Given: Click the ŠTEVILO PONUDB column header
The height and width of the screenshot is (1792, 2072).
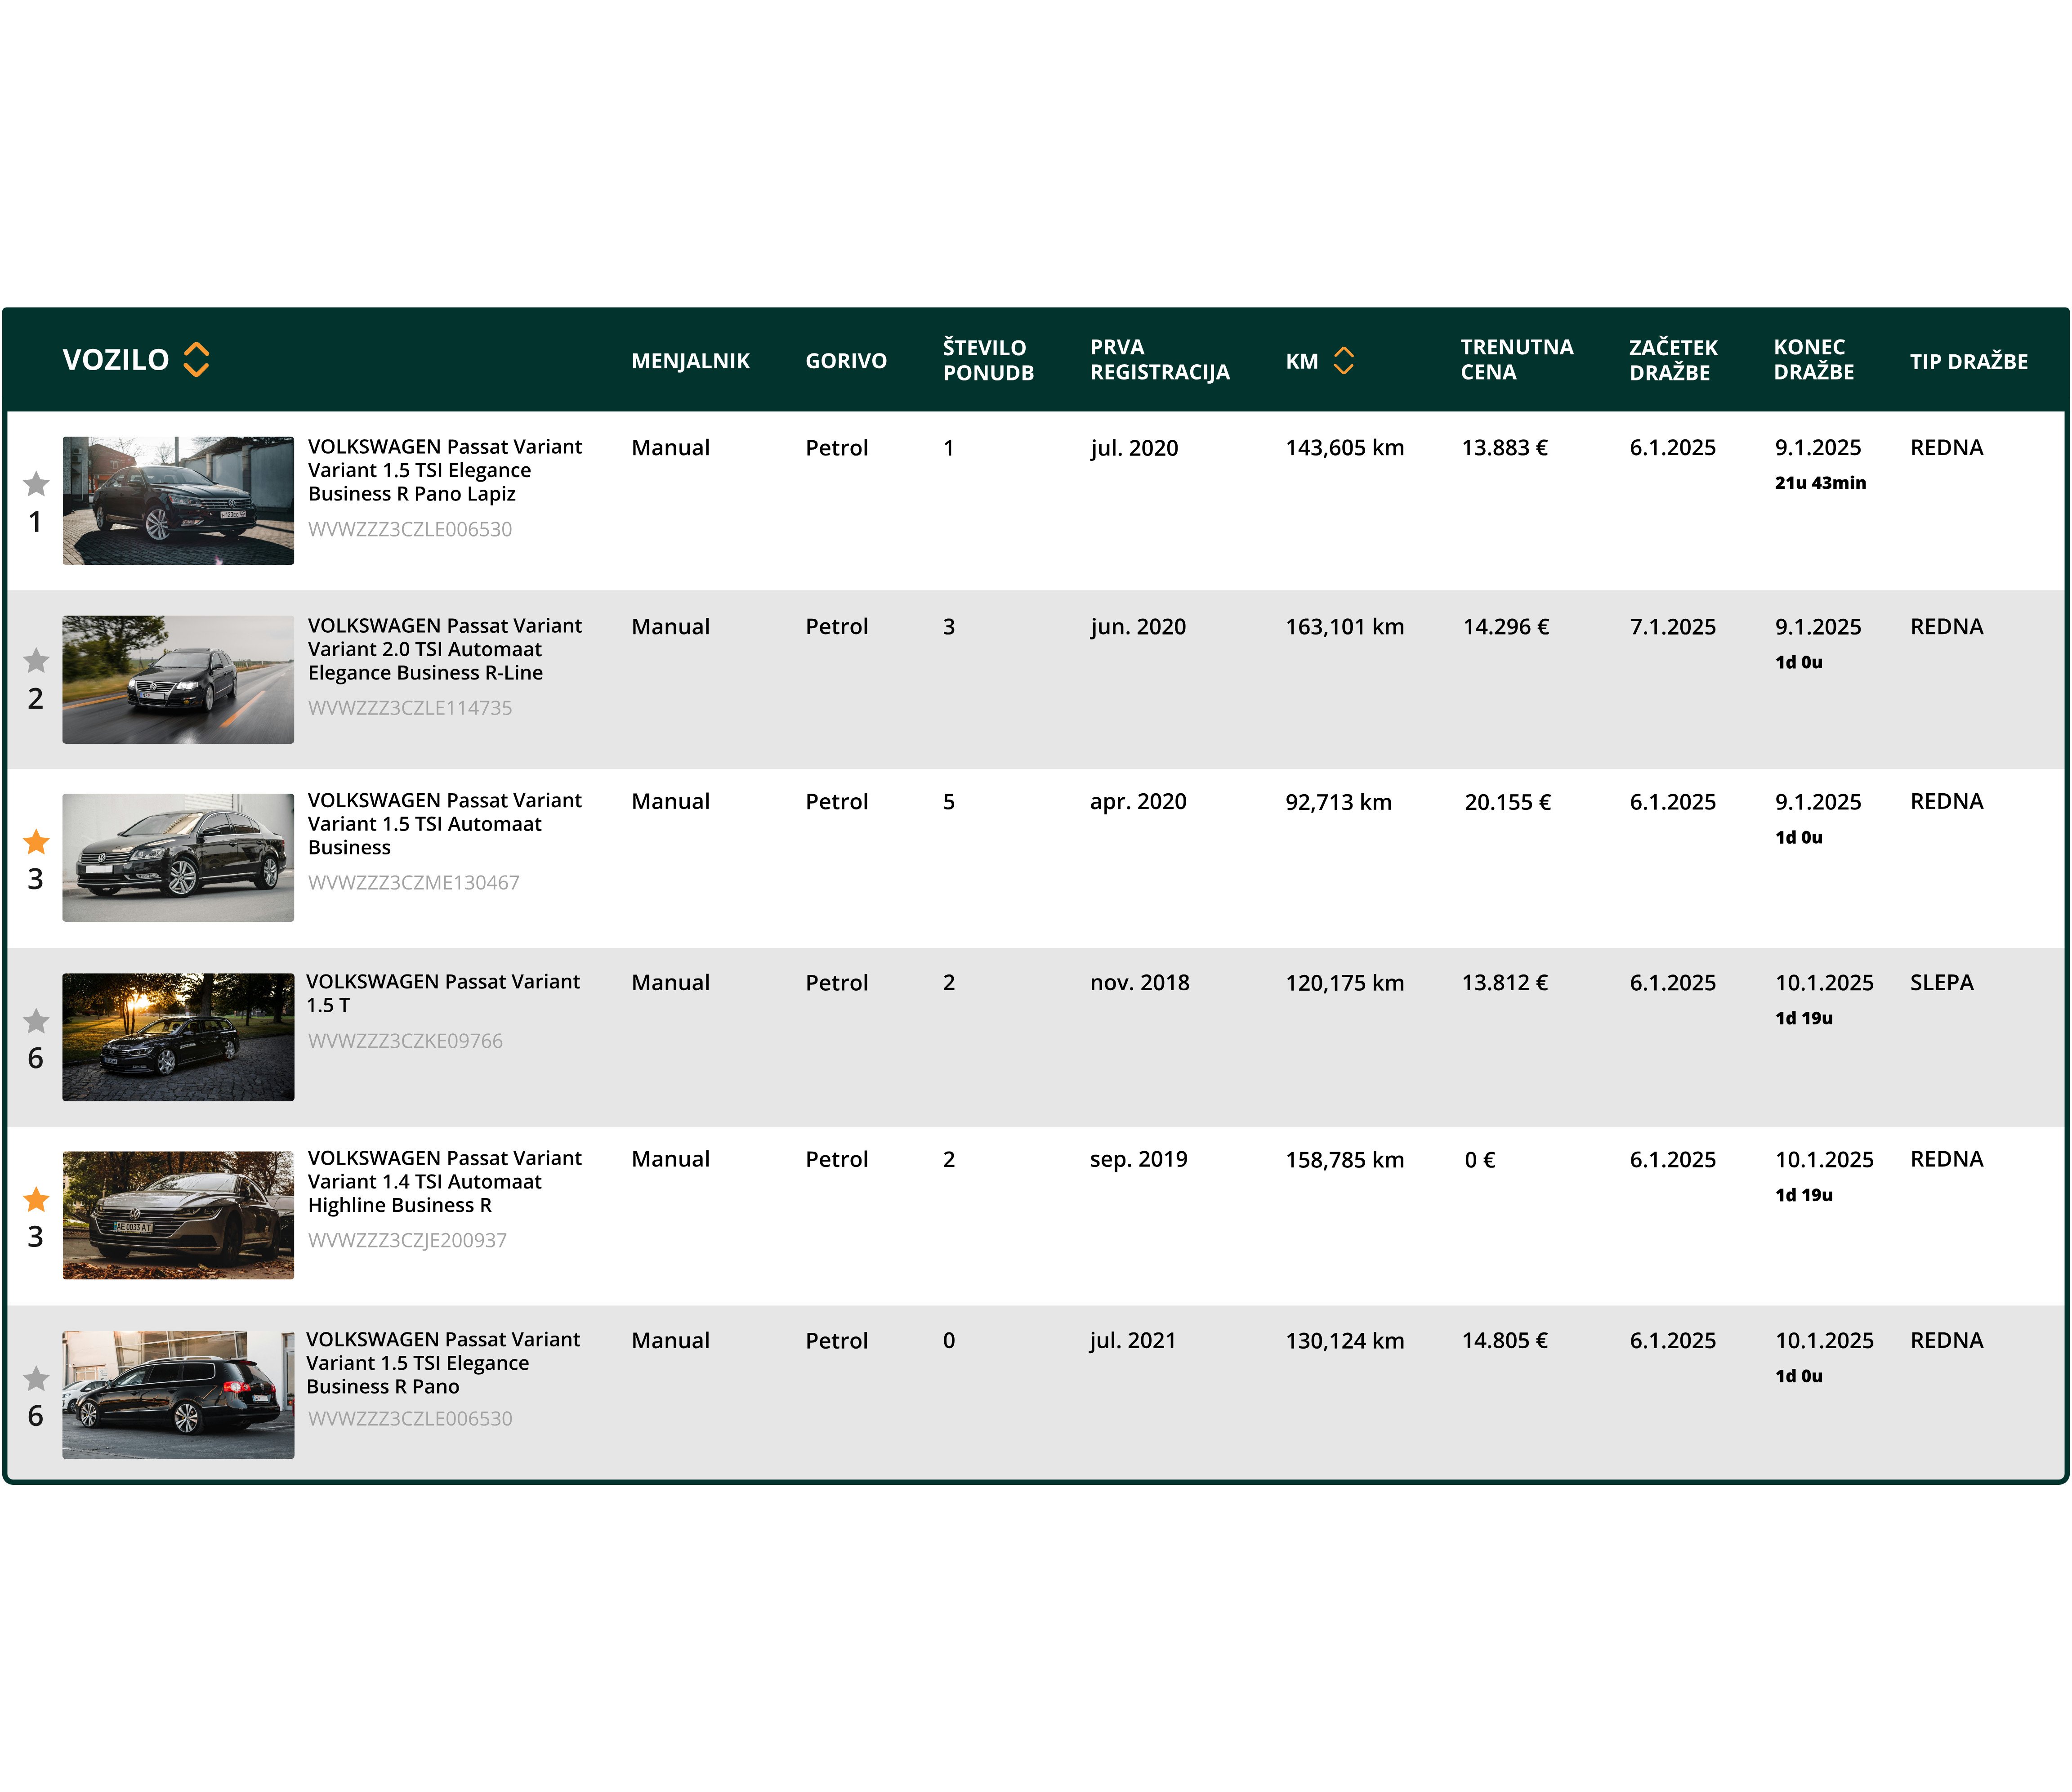Looking at the screenshot, I should click(988, 360).
